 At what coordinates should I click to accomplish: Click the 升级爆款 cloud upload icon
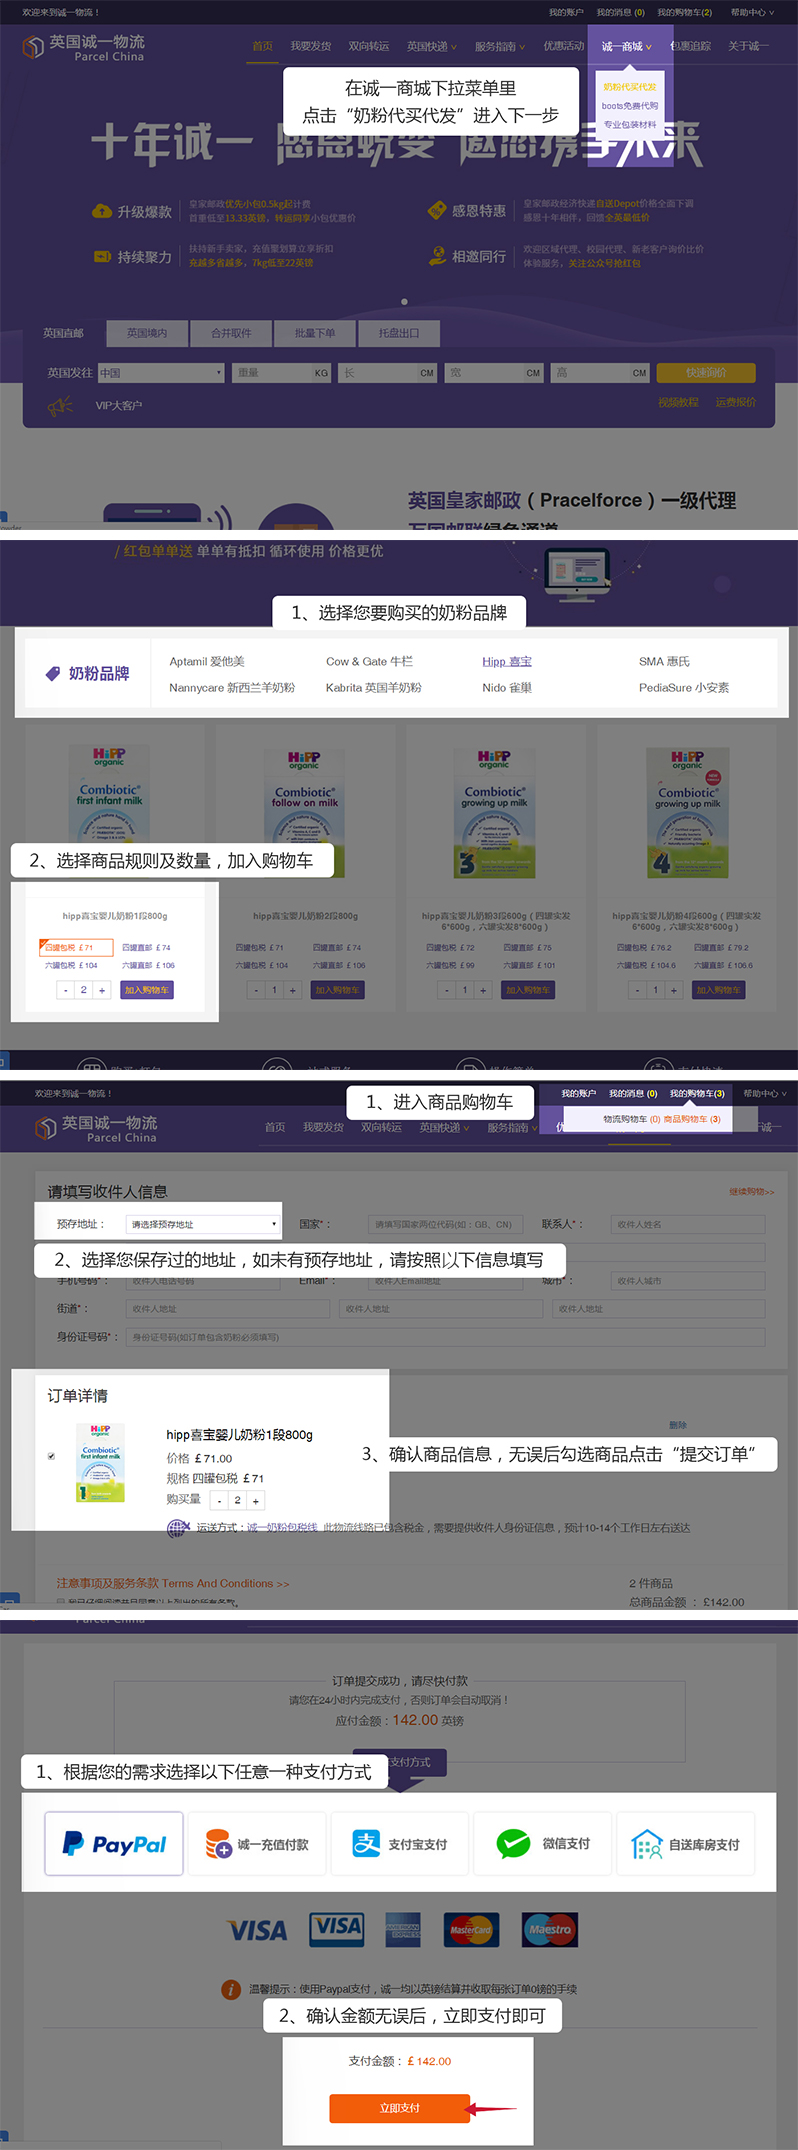point(101,211)
